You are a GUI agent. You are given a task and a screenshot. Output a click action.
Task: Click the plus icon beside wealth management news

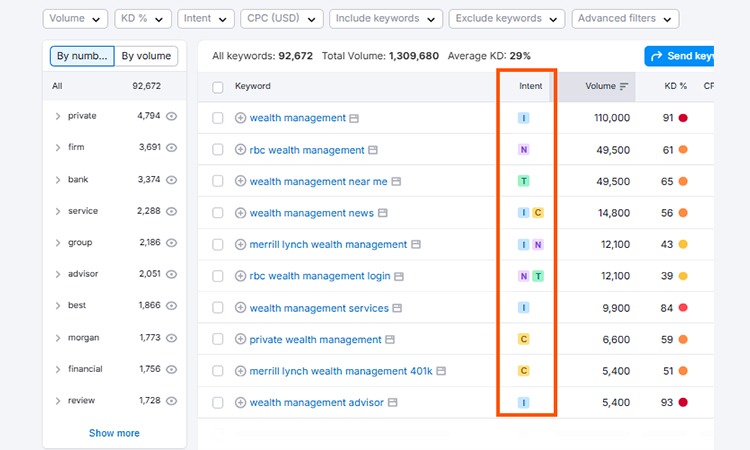click(240, 213)
